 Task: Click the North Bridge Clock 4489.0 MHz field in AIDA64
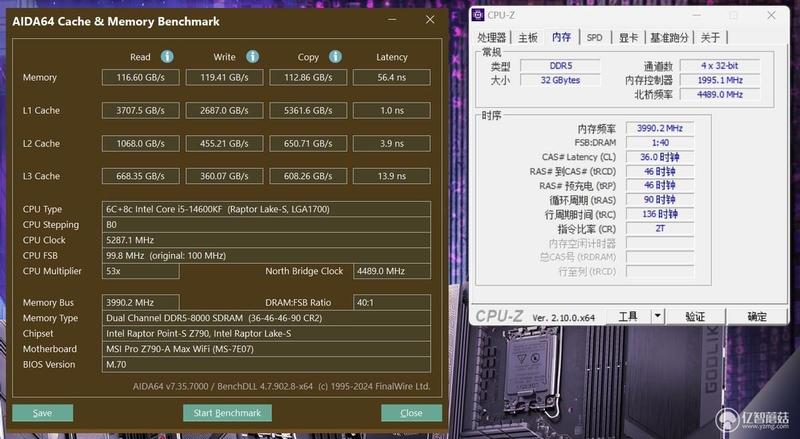392,271
